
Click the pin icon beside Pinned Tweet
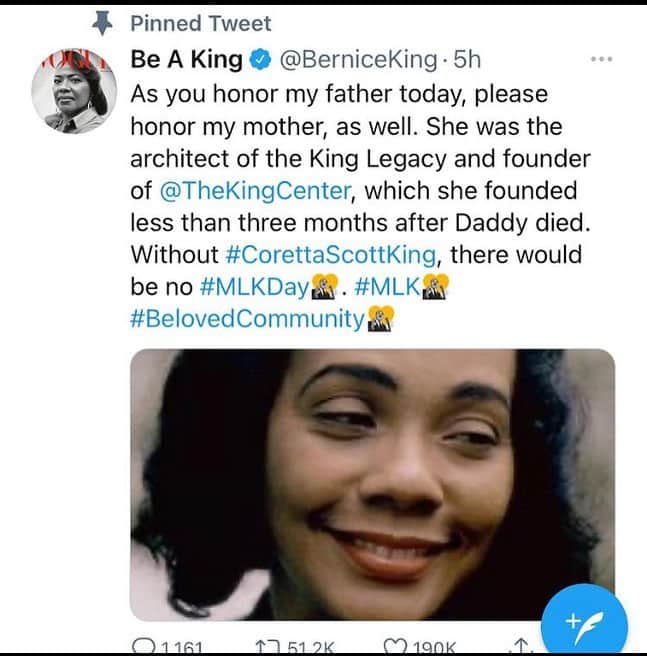pyautogui.click(x=102, y=23)
